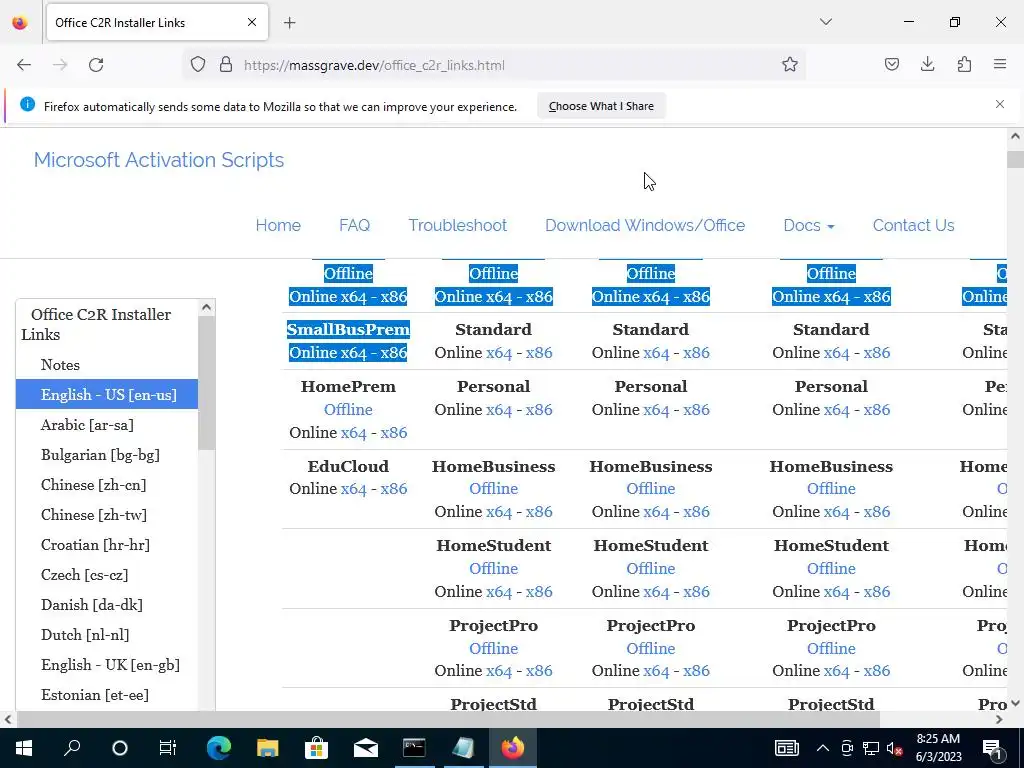Viewport: 1024px width, 768px height.
Task: Click EduCloud heading text
Action: coord(348,466)
